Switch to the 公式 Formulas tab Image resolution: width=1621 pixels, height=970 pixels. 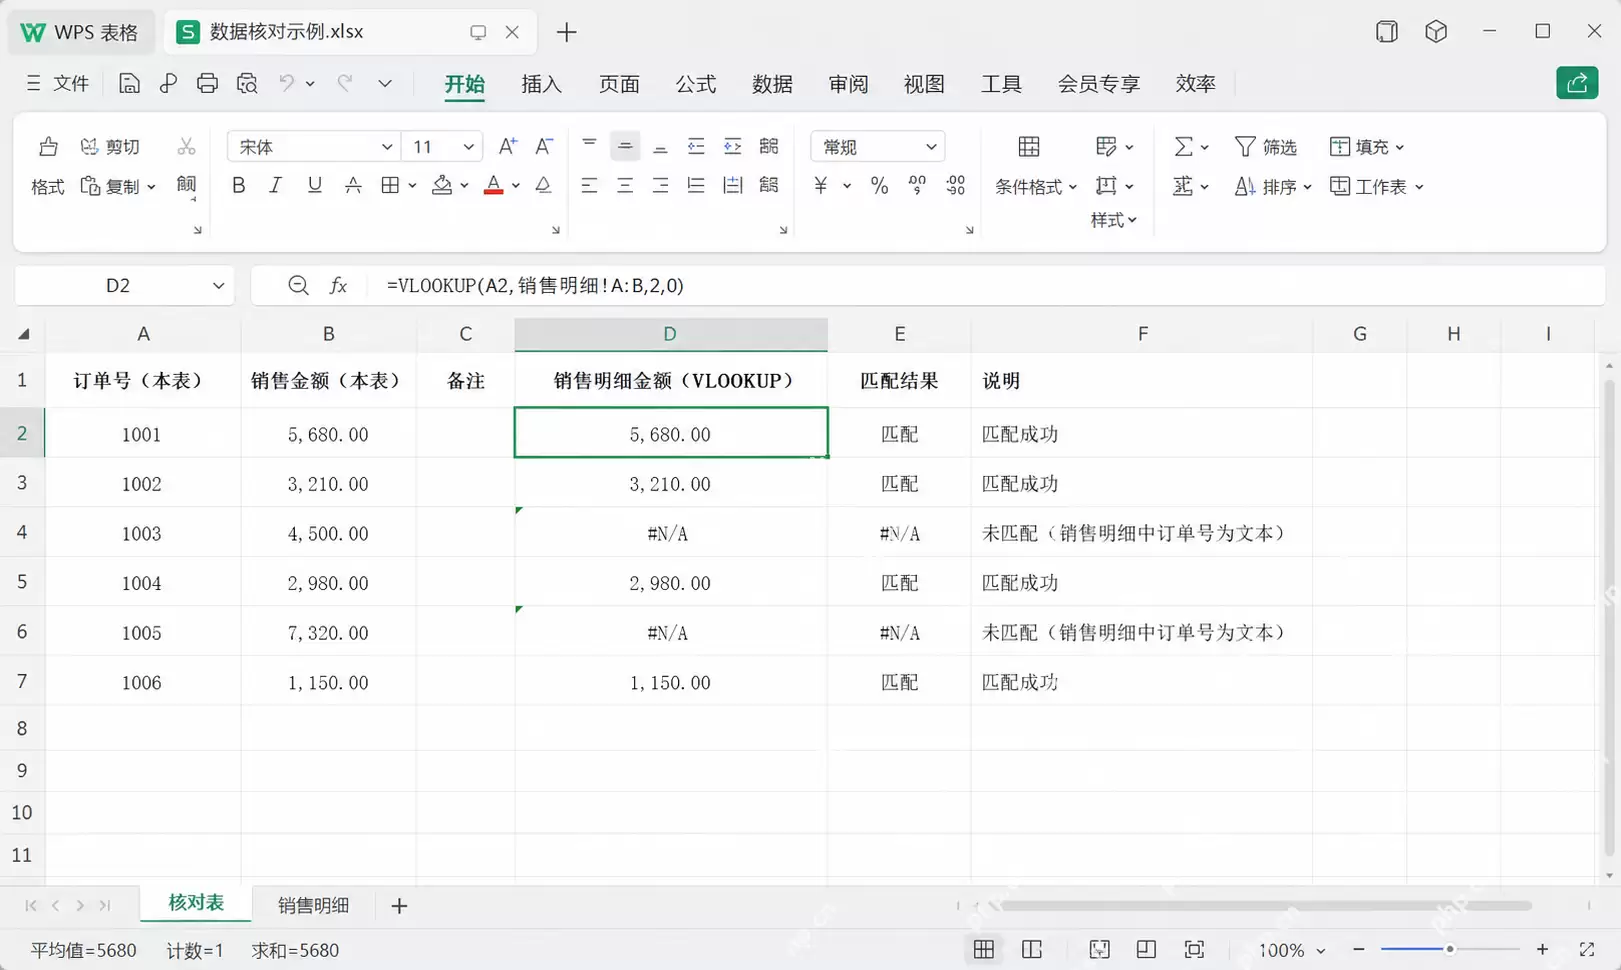pos(695,84)
